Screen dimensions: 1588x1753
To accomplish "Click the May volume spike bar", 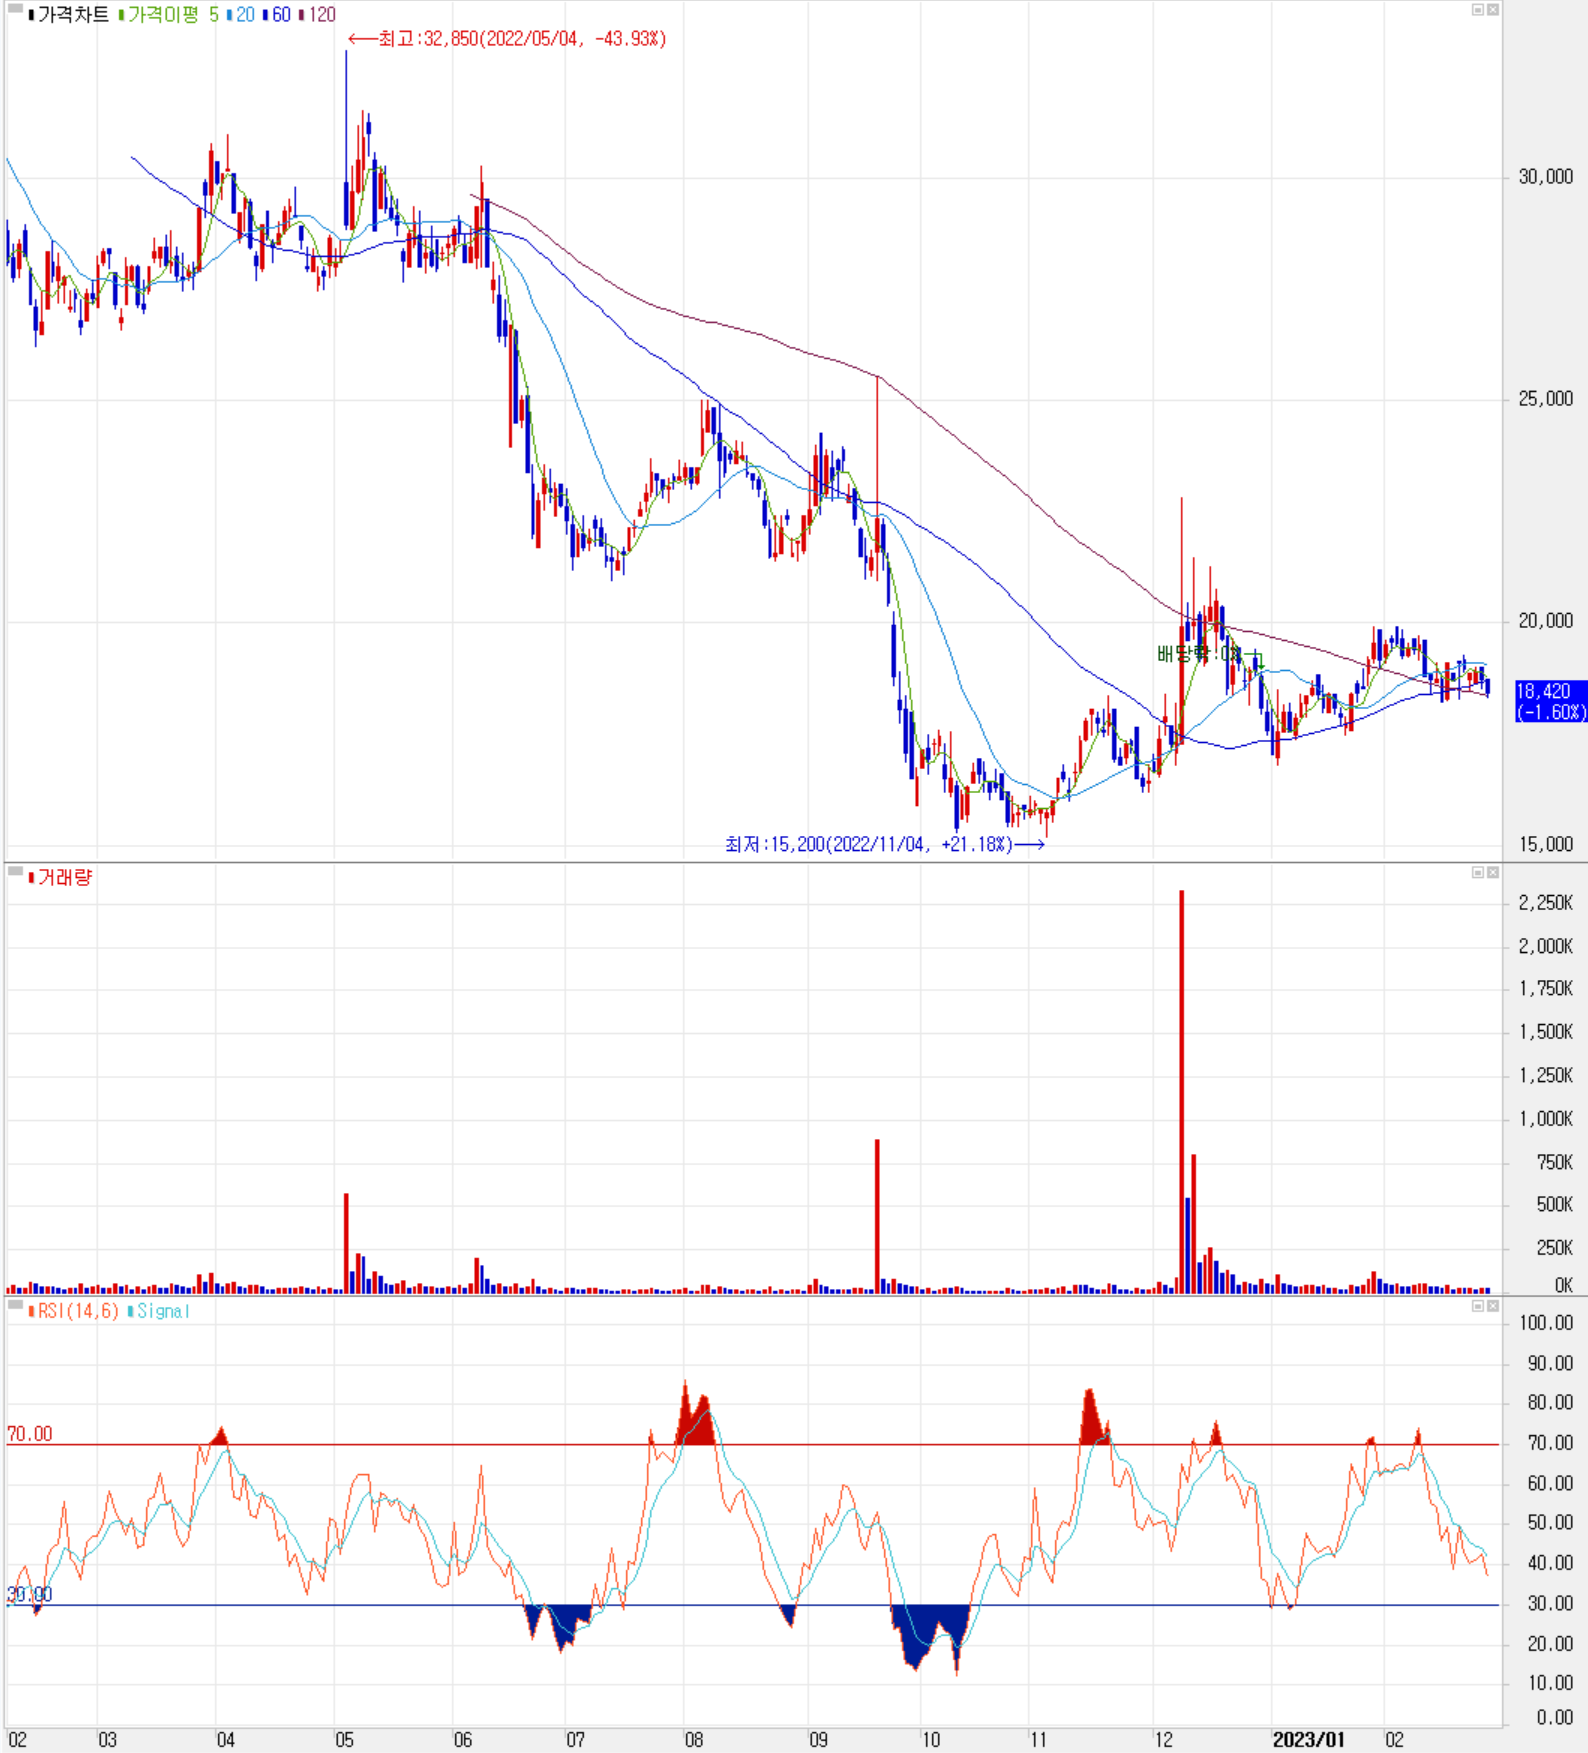I will click(x=346, y=1243).
